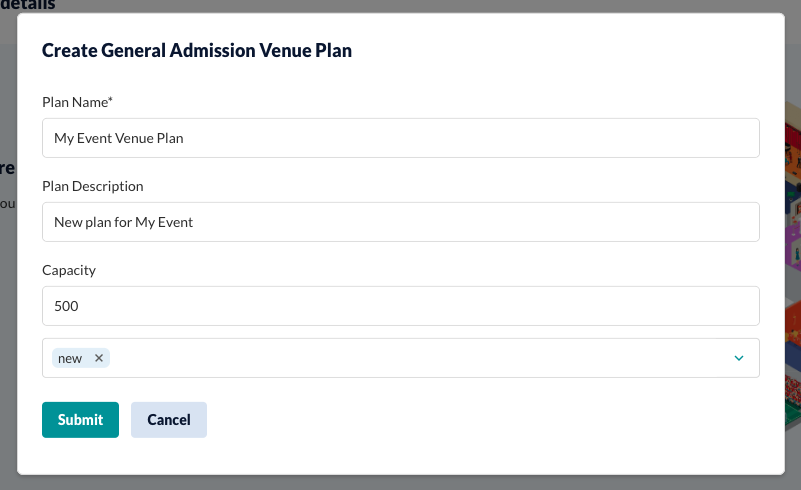Click the Plan Name label
The height and width of the screenshot is (490, 801).
[x=75, y=102]
